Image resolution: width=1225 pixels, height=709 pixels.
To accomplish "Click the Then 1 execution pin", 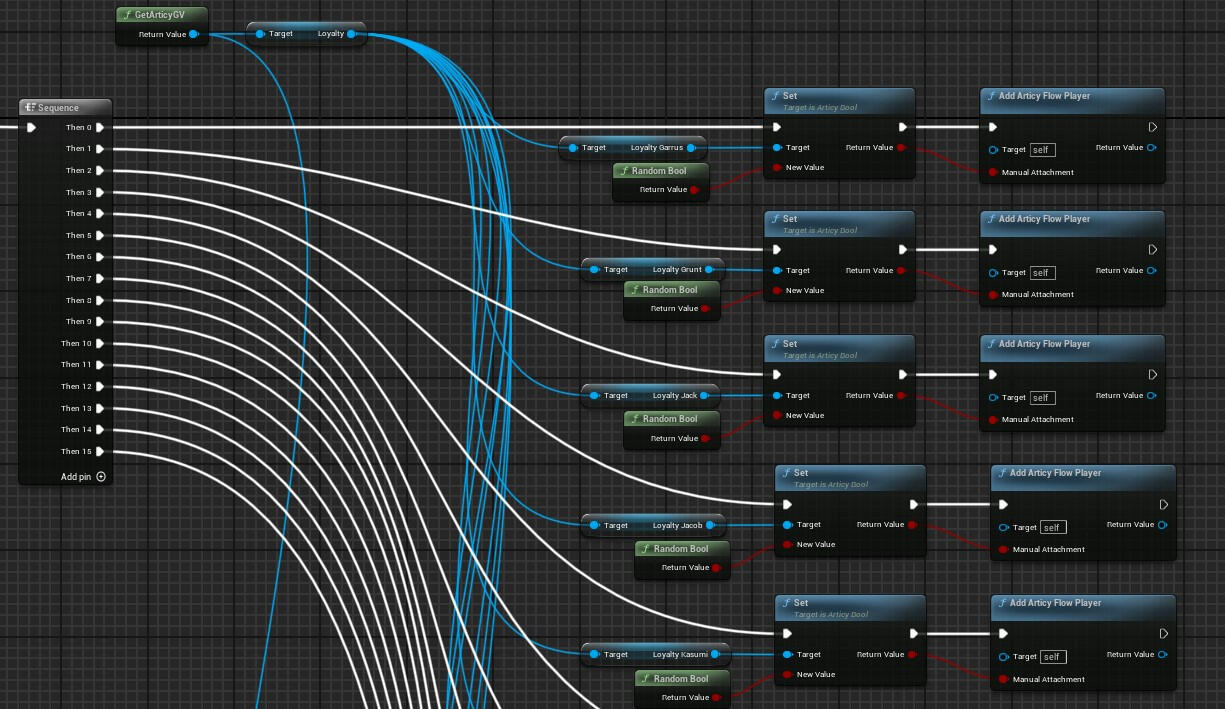I will click(100, 149).
